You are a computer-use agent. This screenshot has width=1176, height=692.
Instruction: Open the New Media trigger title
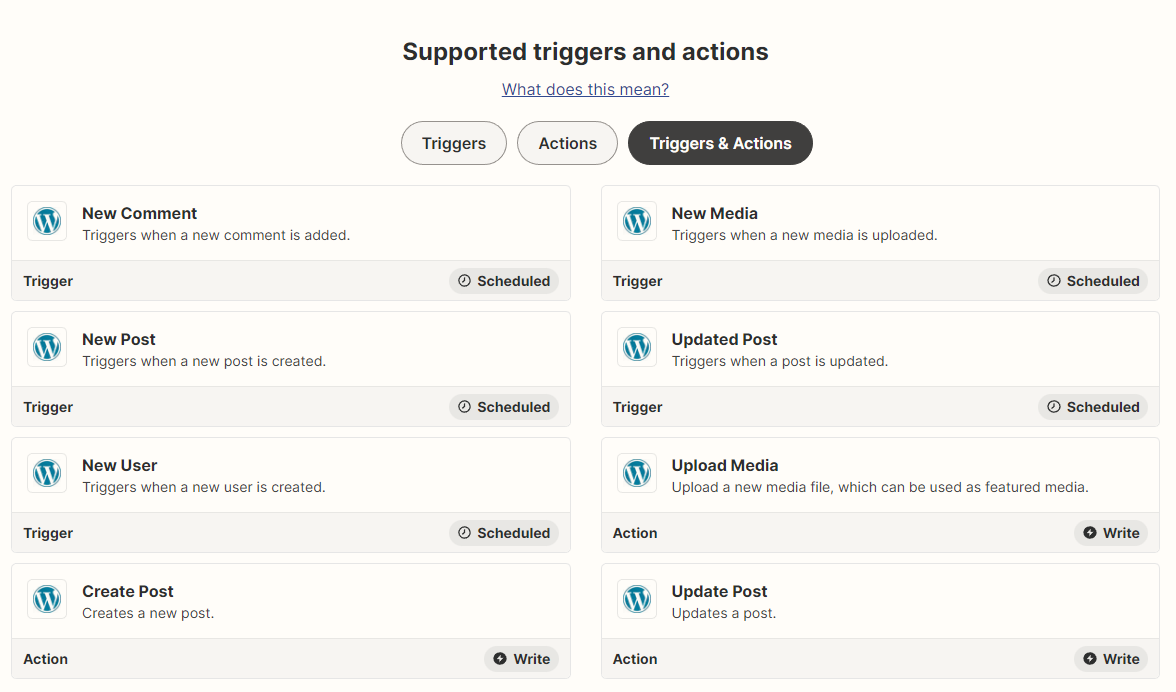(x=715, y=214)
